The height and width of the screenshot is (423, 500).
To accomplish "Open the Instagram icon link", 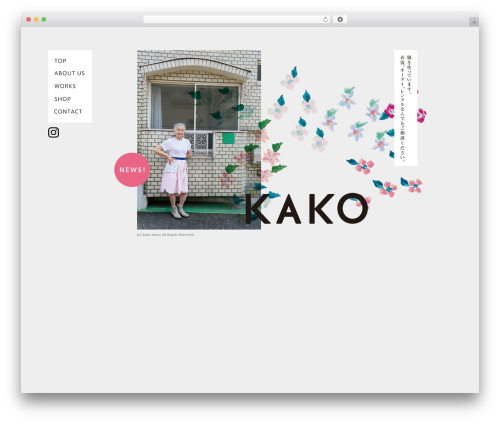I will (x=53, y=132).
